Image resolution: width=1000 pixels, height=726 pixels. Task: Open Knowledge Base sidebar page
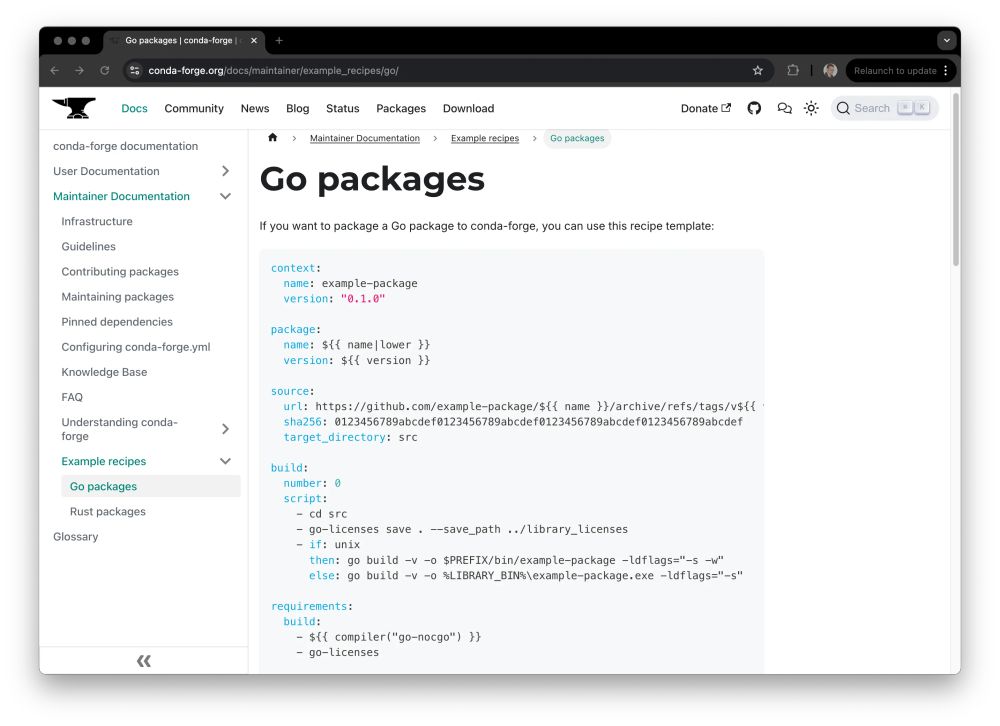coord(104,372)
